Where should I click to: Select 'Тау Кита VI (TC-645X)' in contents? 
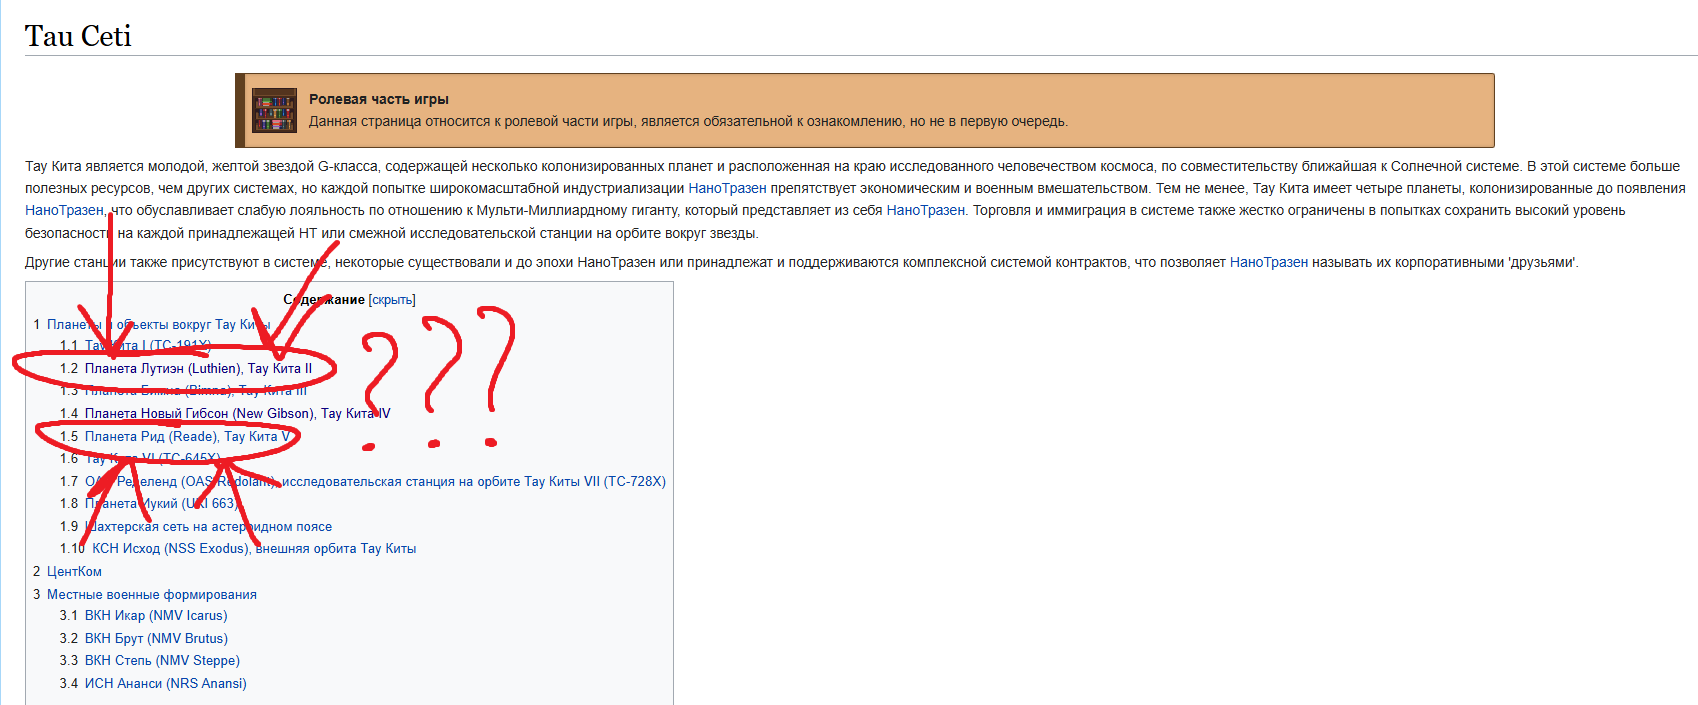(152, 459)
